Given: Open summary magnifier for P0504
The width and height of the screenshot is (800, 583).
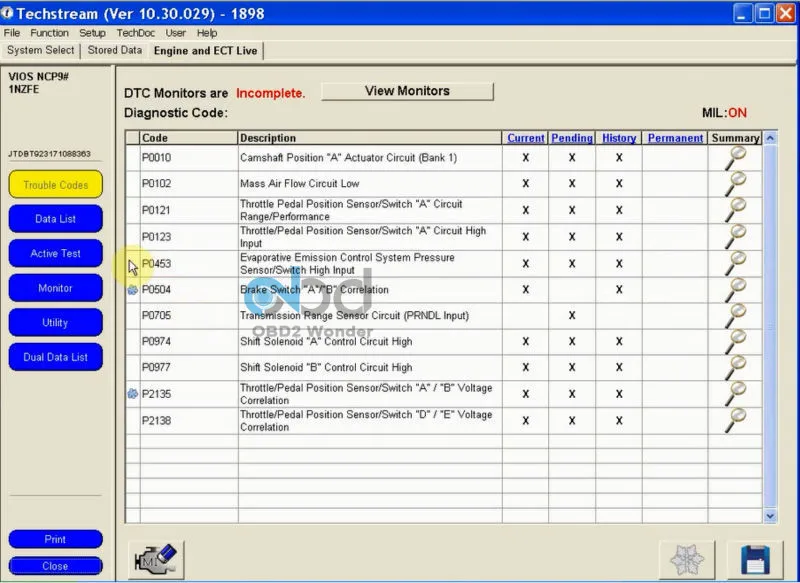Looking at the screenshot, I should 735,290.
